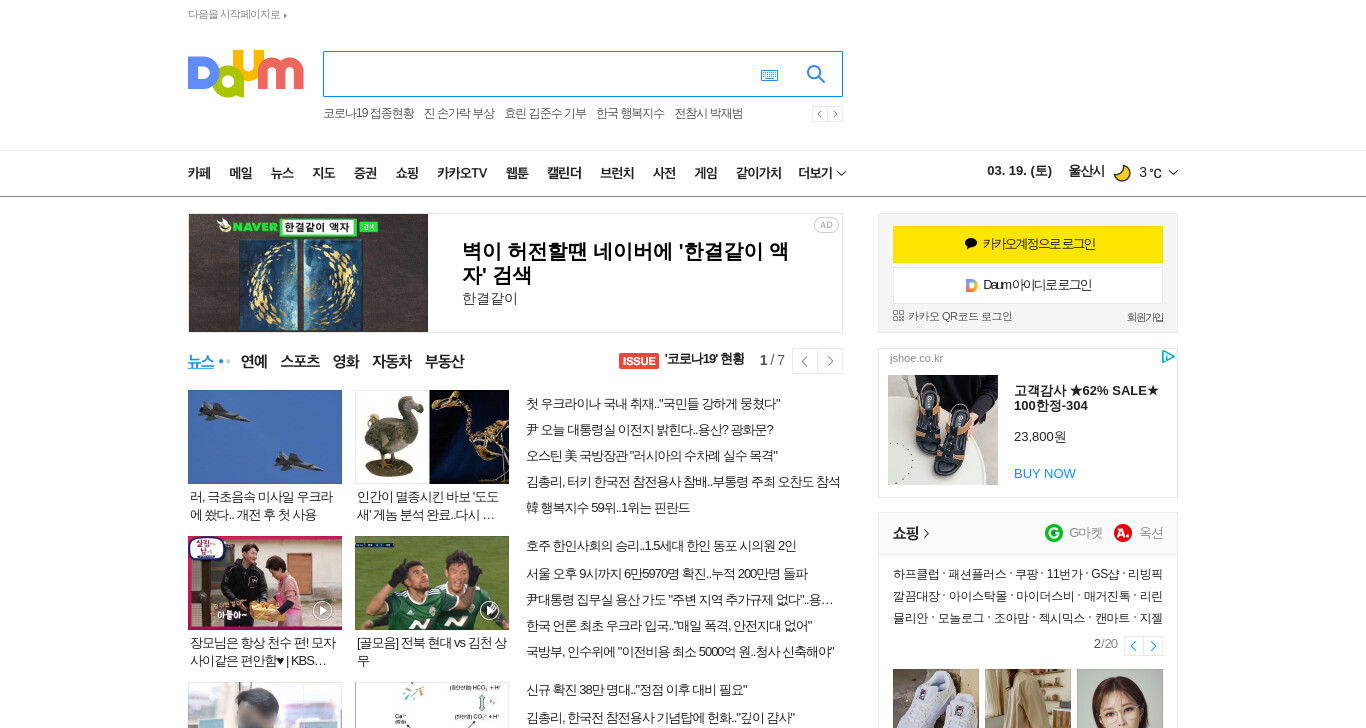Open the 같이가치 menu

pos(758,173)
